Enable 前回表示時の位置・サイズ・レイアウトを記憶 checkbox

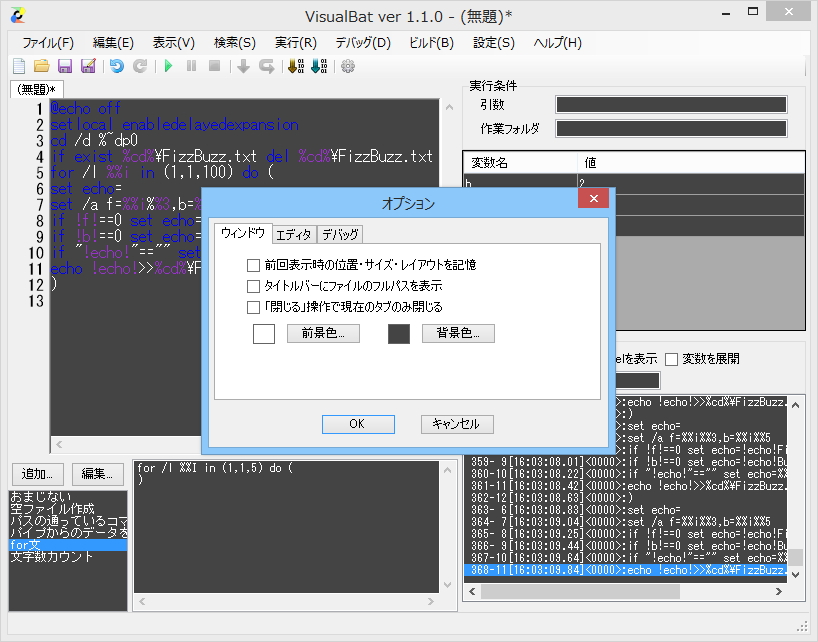pos(254,265)
